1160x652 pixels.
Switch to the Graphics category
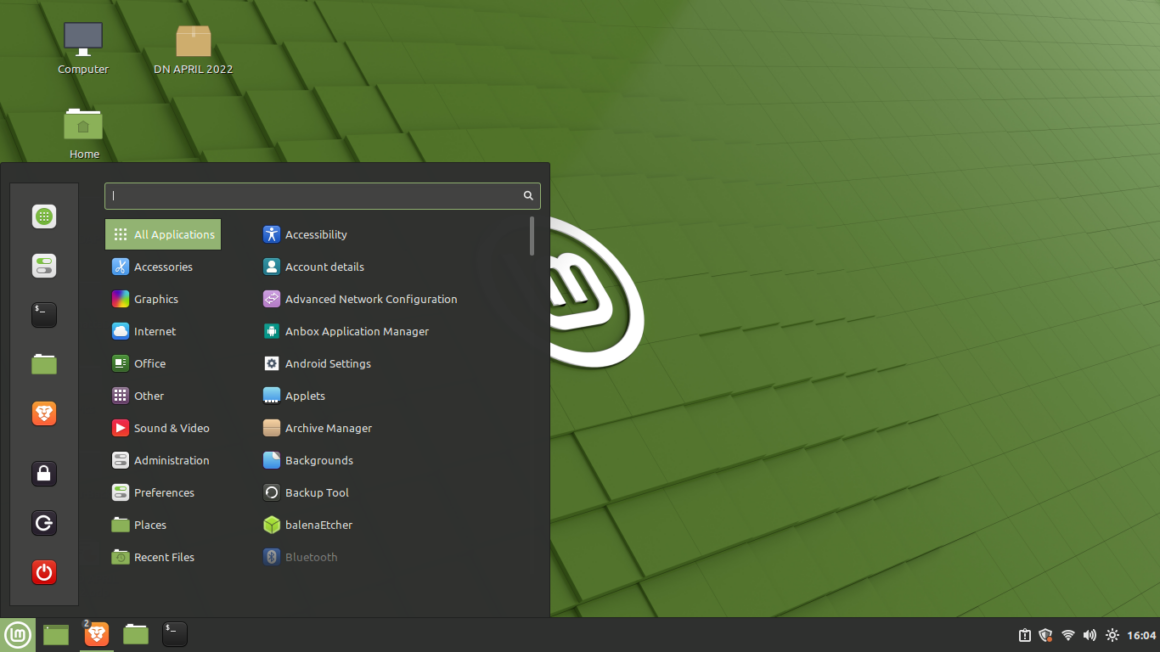pyautogui.click(x=157, y=298)
